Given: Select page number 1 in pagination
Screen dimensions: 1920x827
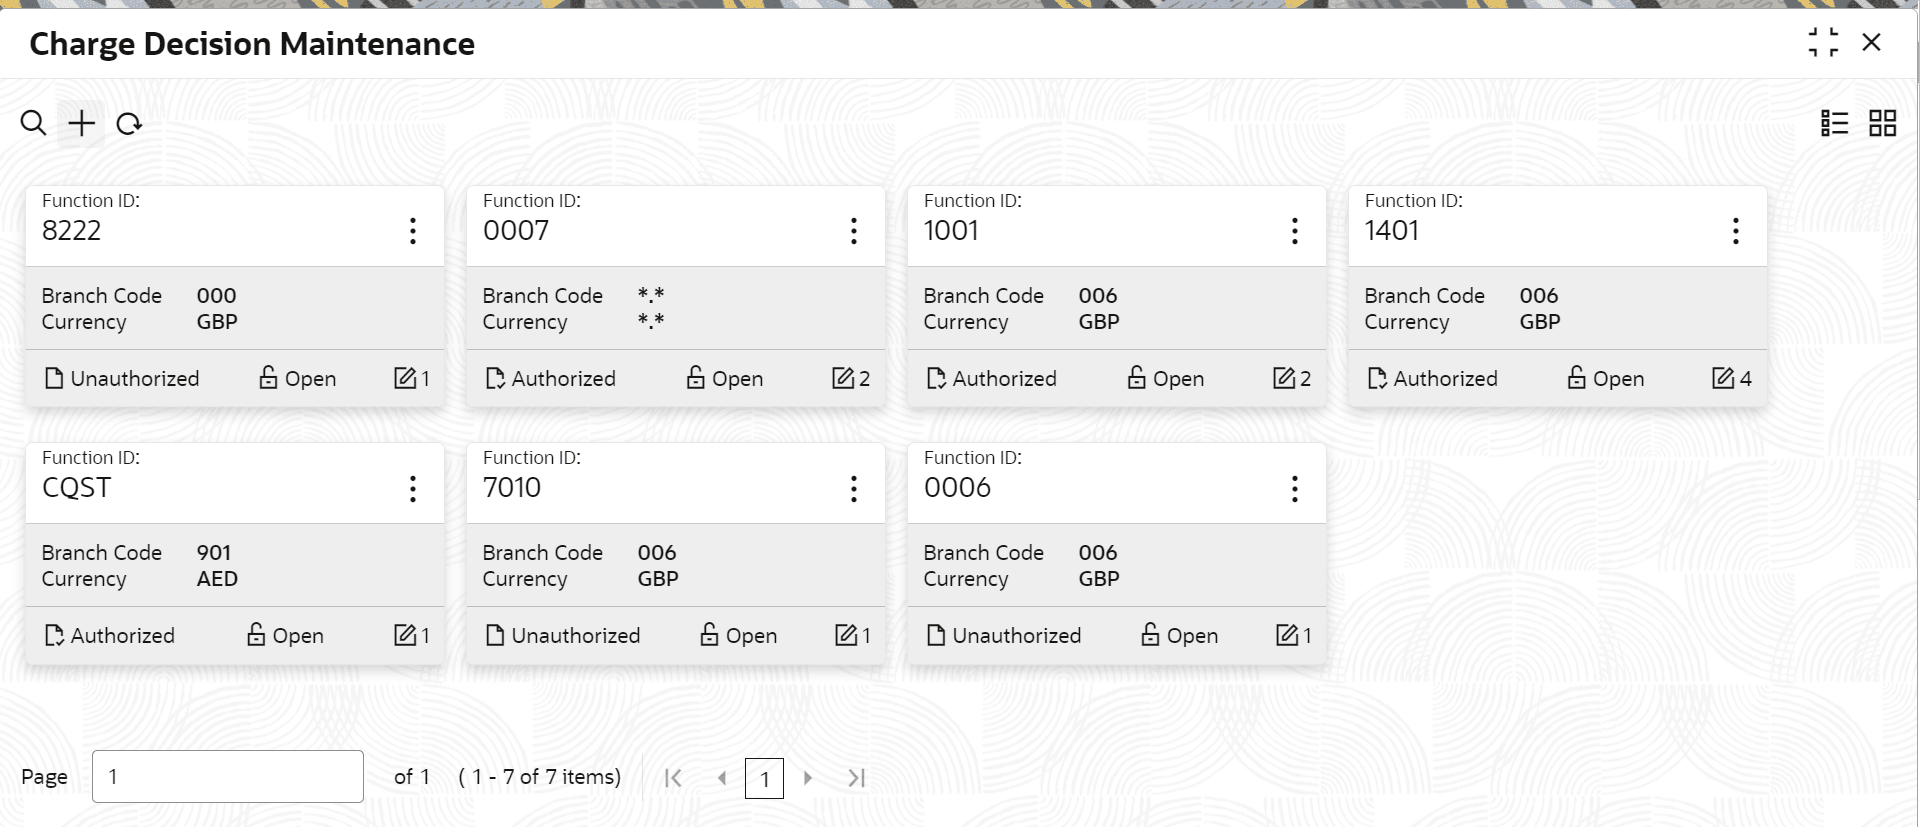Looking at the screenshot, I should 764,778.
